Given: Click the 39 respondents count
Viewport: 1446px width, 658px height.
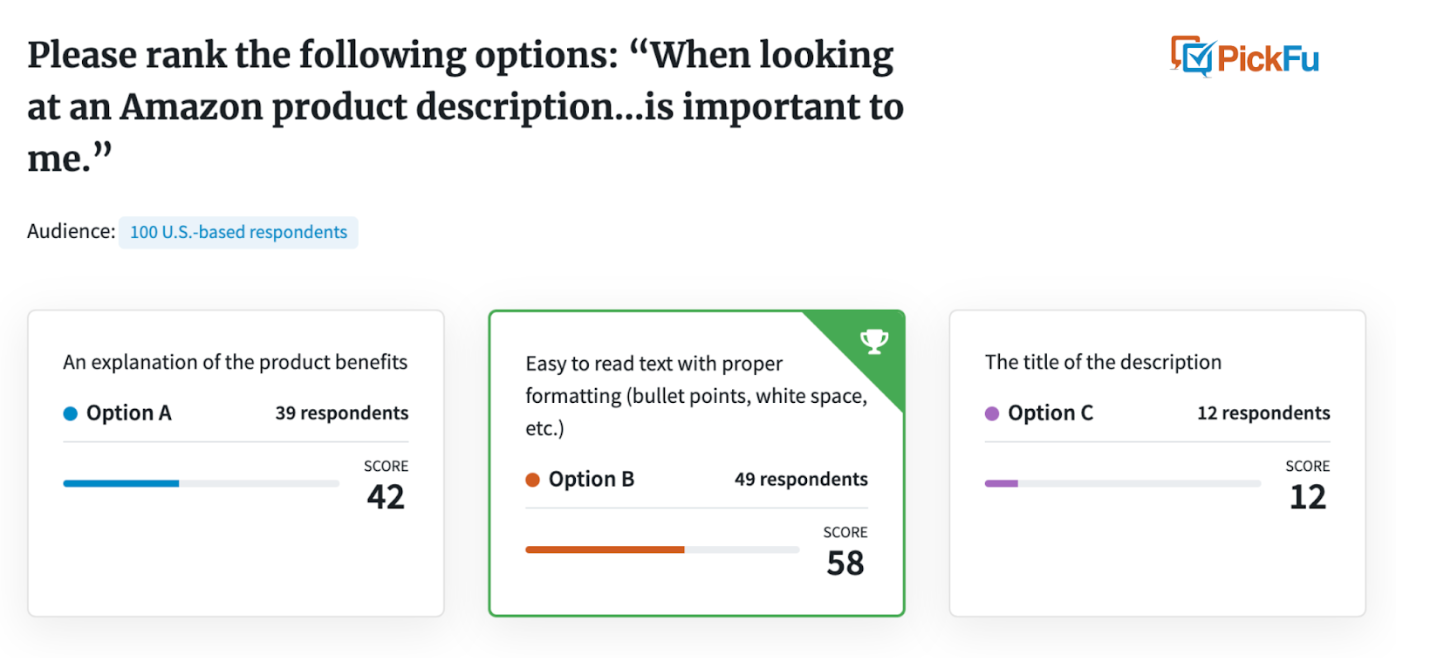Looking at the screenshot, I should tap(342, 413).
